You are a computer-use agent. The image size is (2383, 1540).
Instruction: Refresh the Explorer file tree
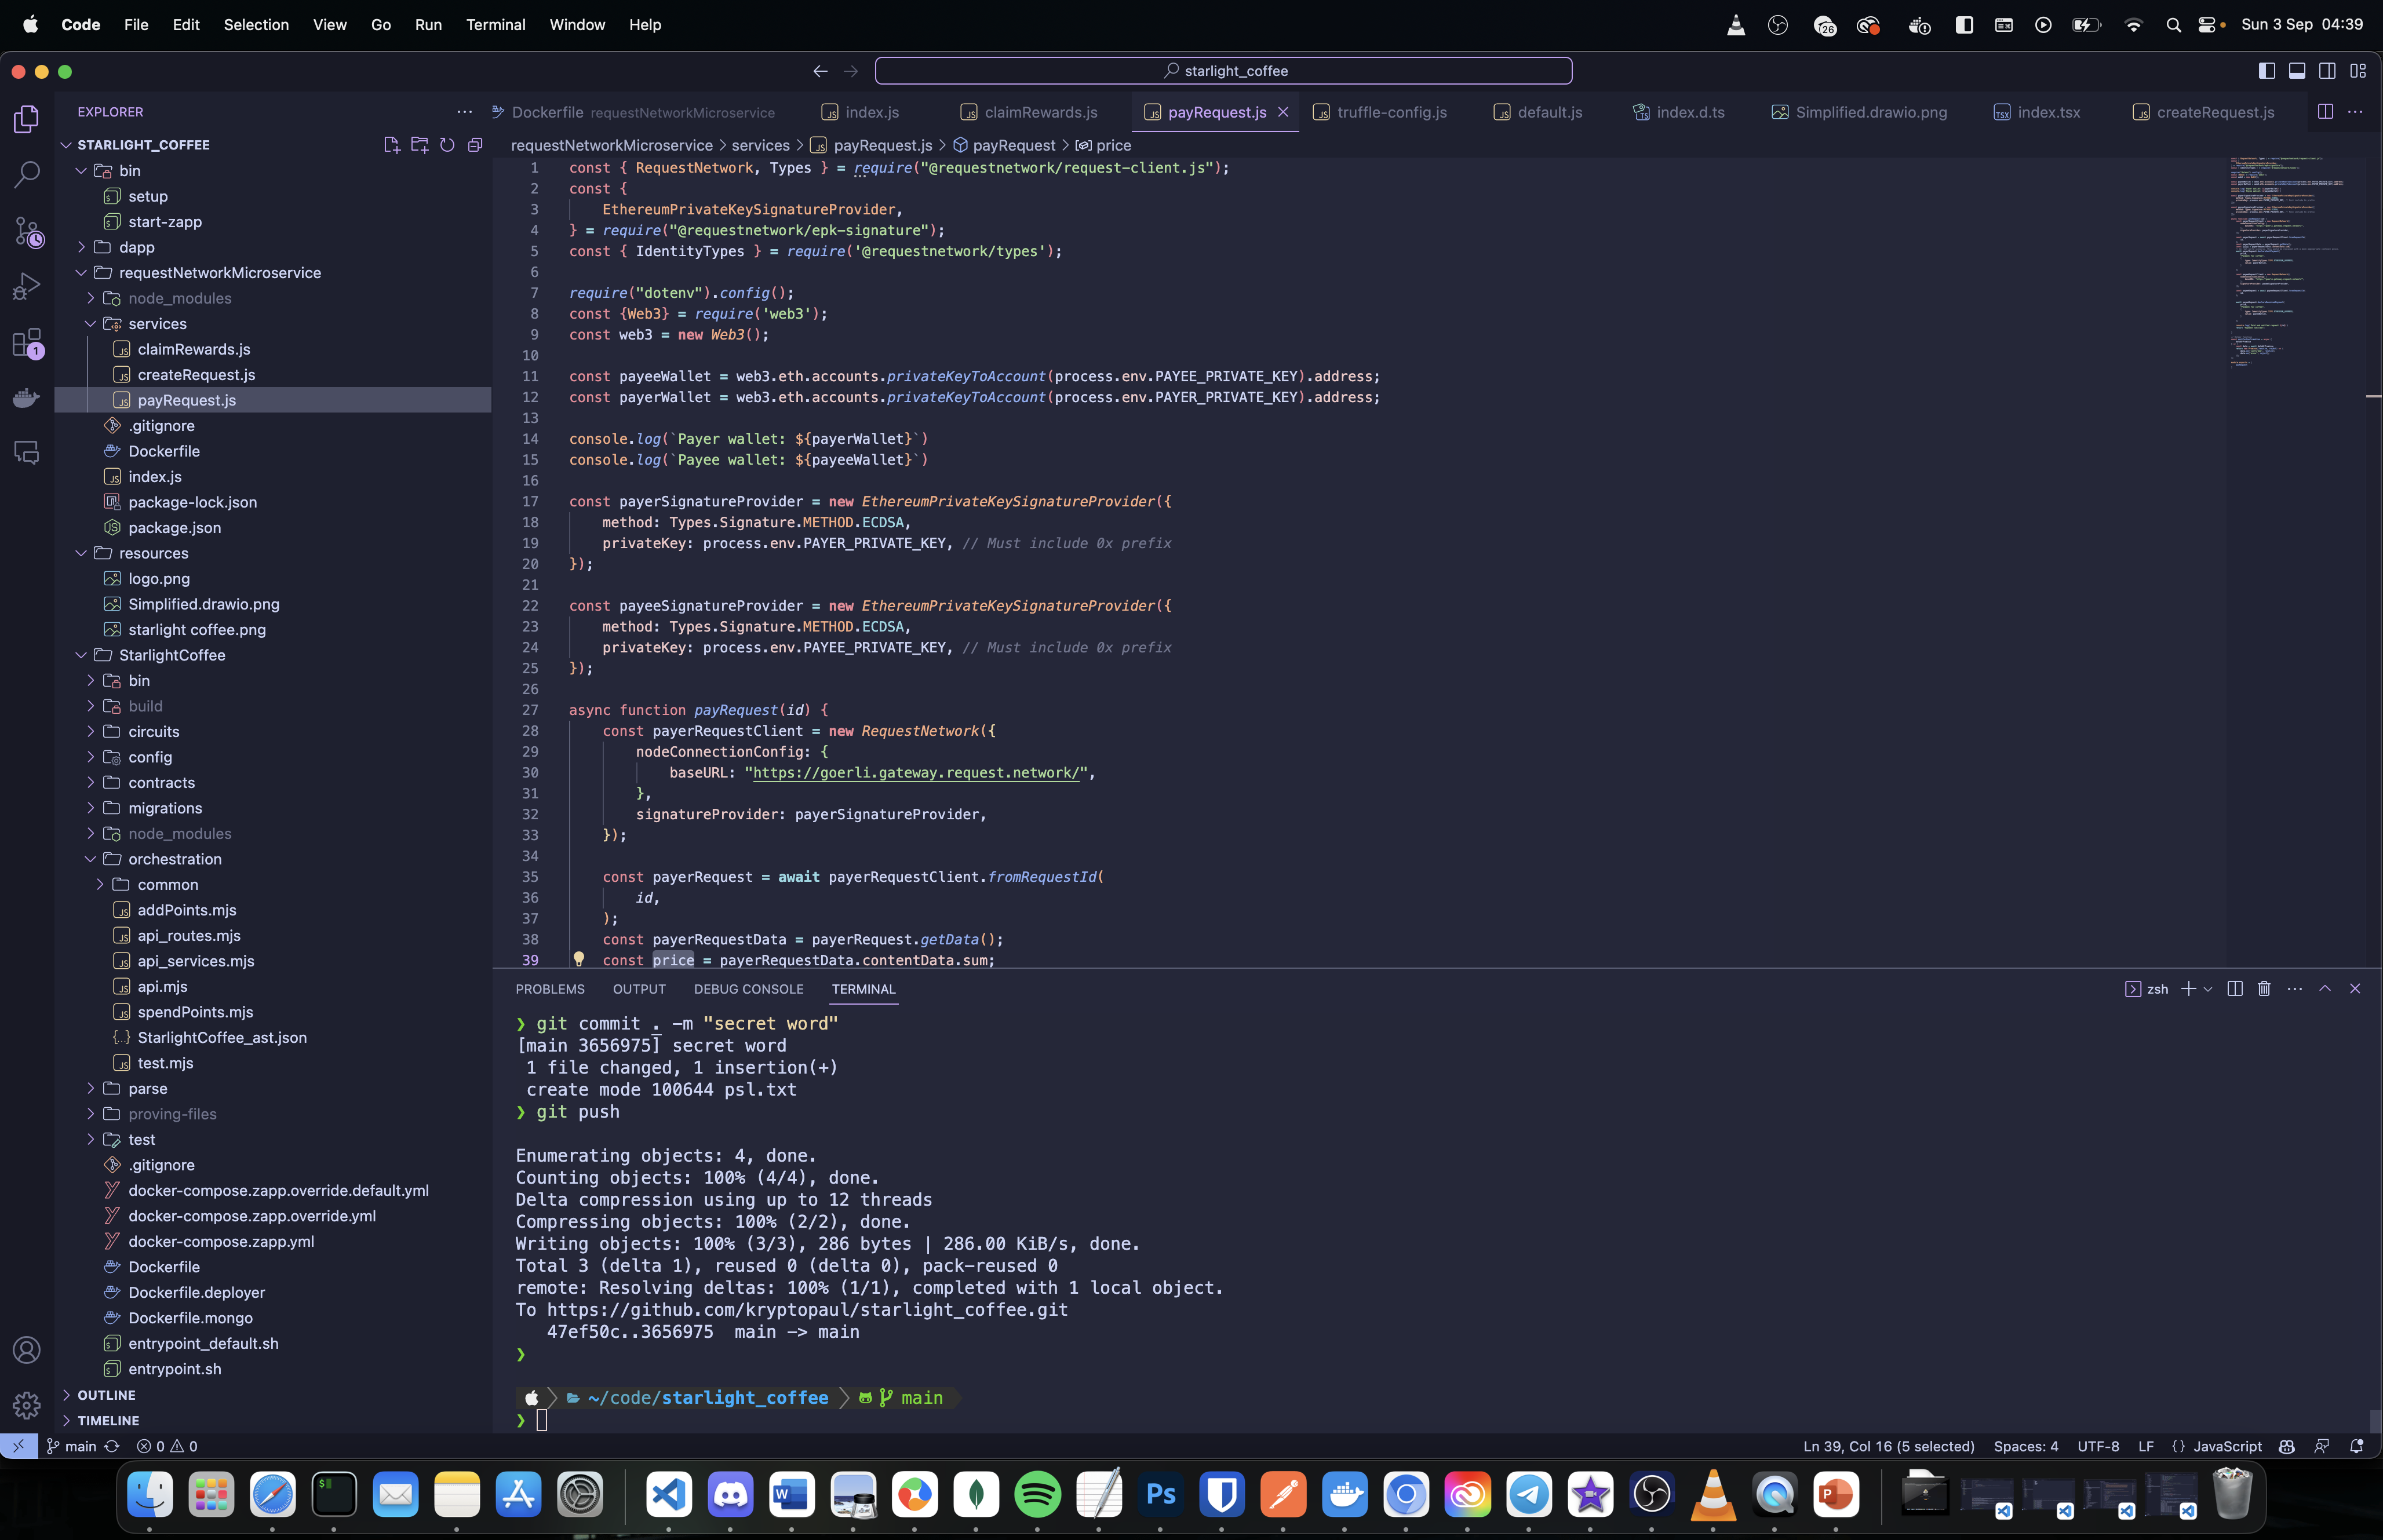tap(447, 145)
